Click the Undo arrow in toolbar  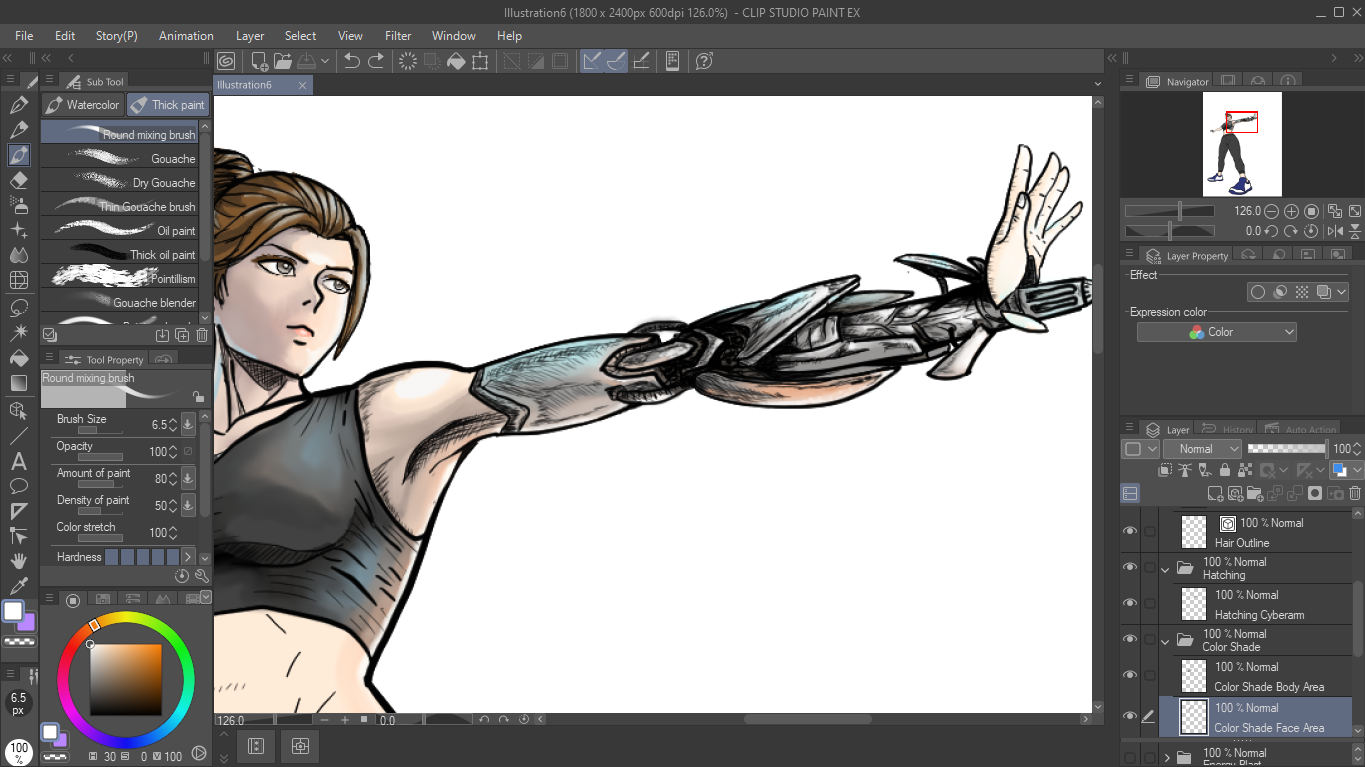352,61
